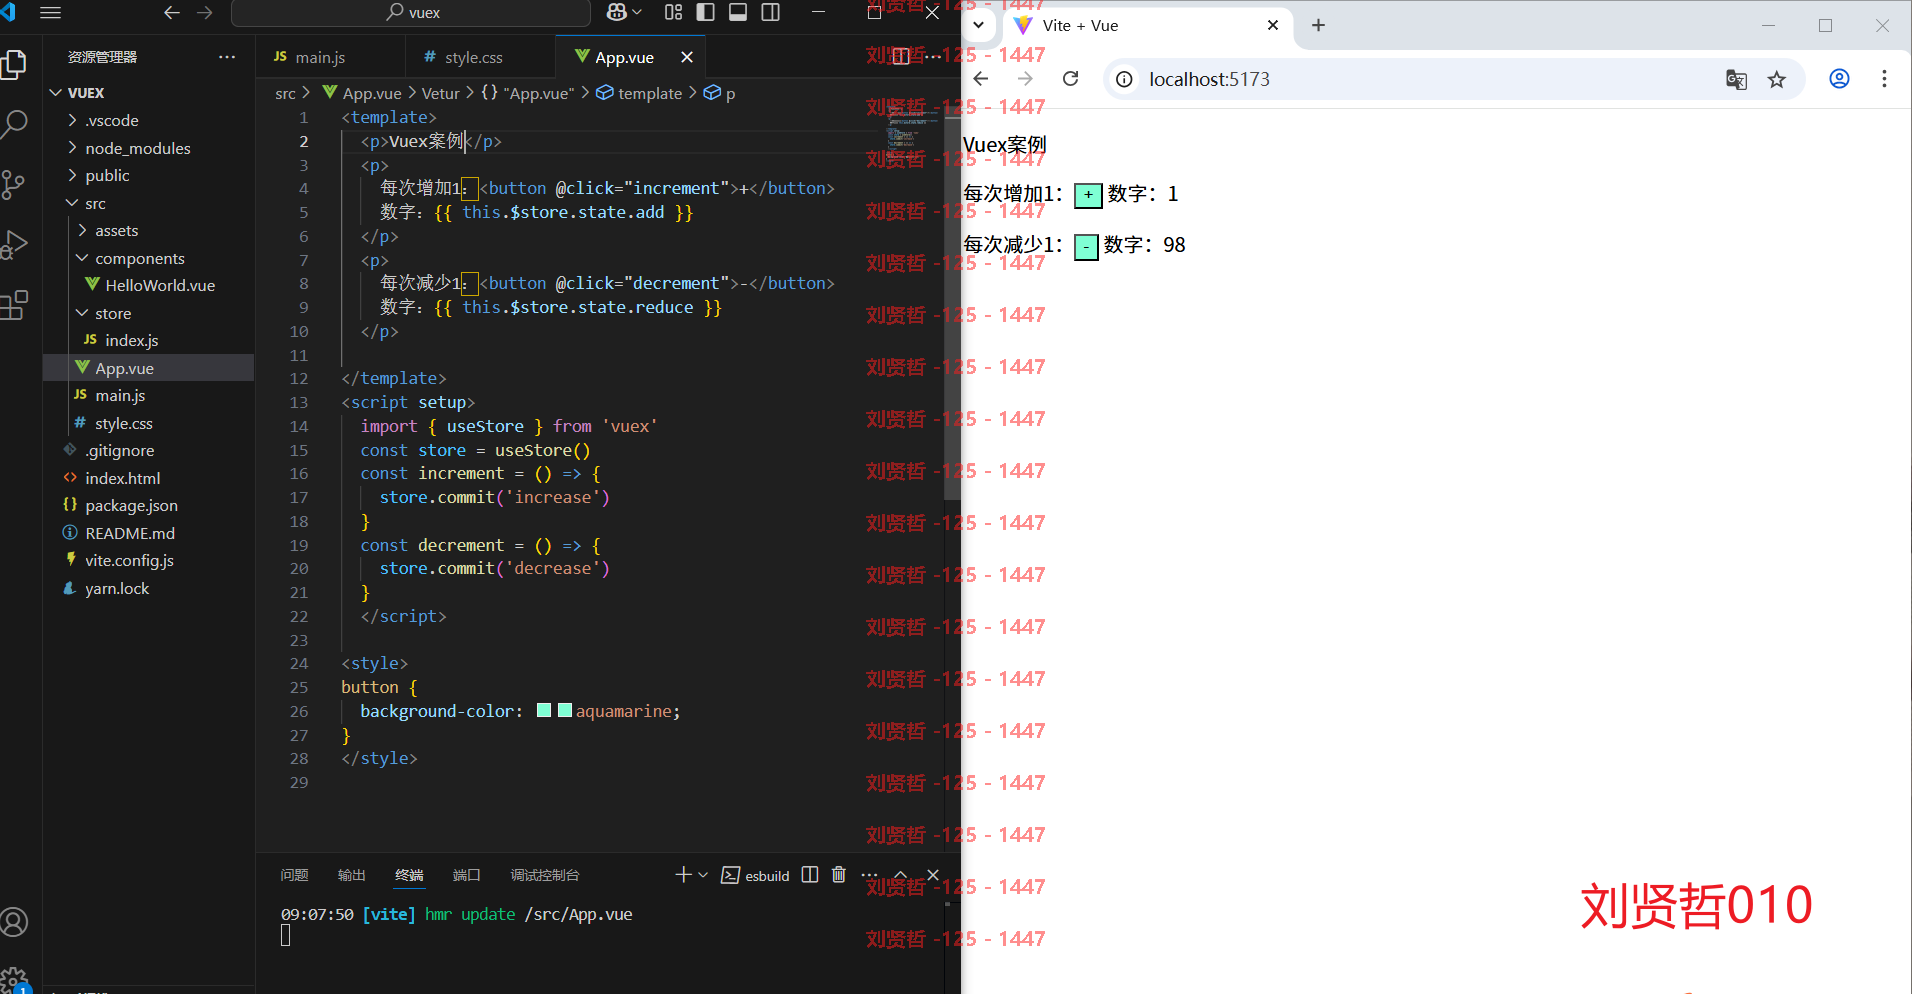This screenshot has width=1912, height=994.
Task: Split the terminal pane
Action: coord(810,875)
